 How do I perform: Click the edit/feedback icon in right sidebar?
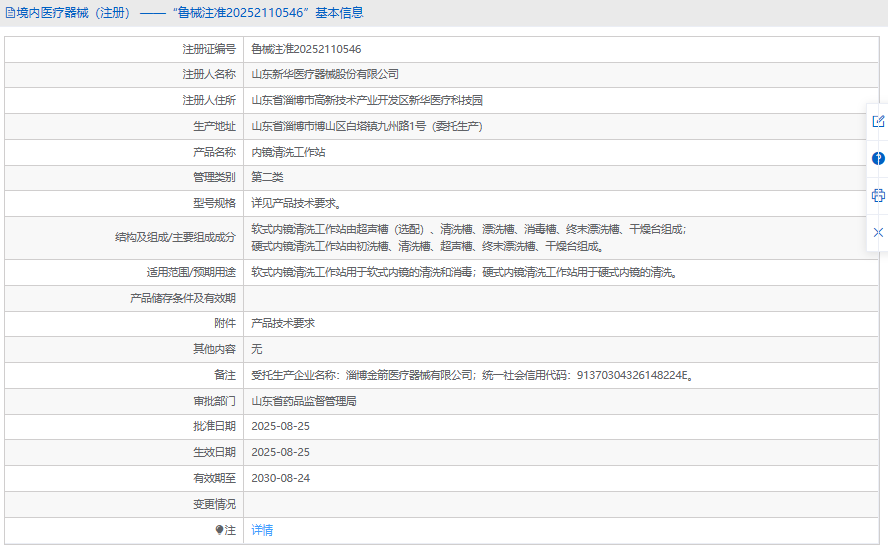click(x=878, y=121)
